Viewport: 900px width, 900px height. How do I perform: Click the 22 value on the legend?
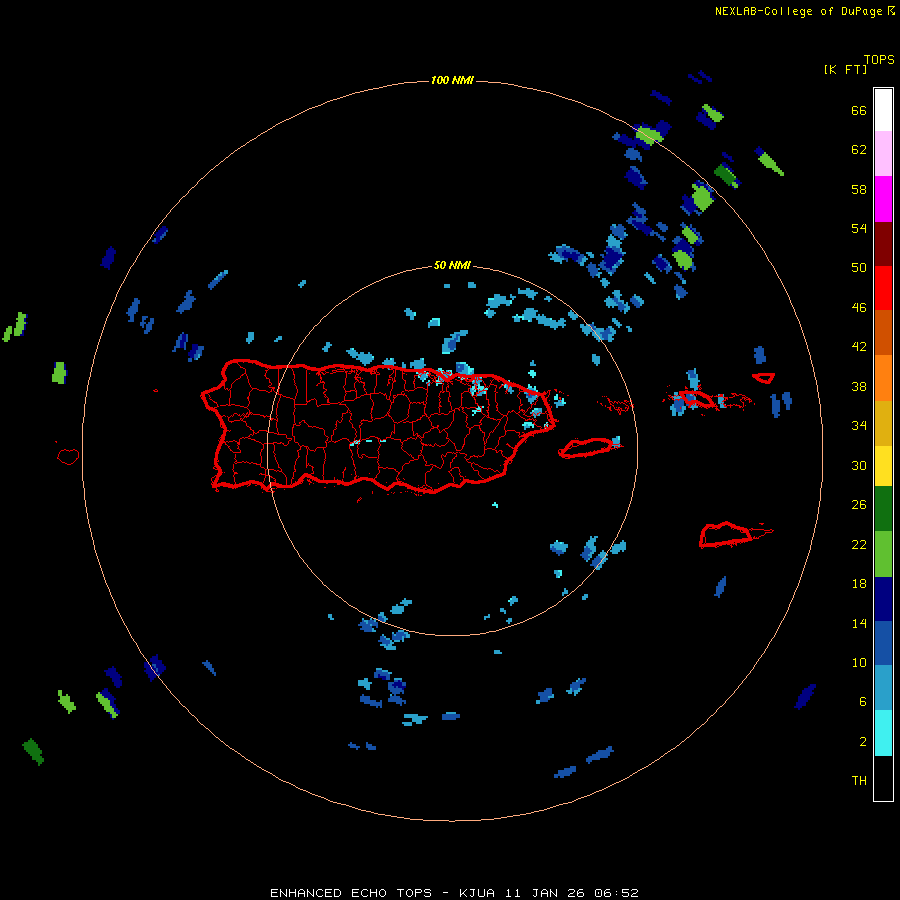[x=859, y=544]
